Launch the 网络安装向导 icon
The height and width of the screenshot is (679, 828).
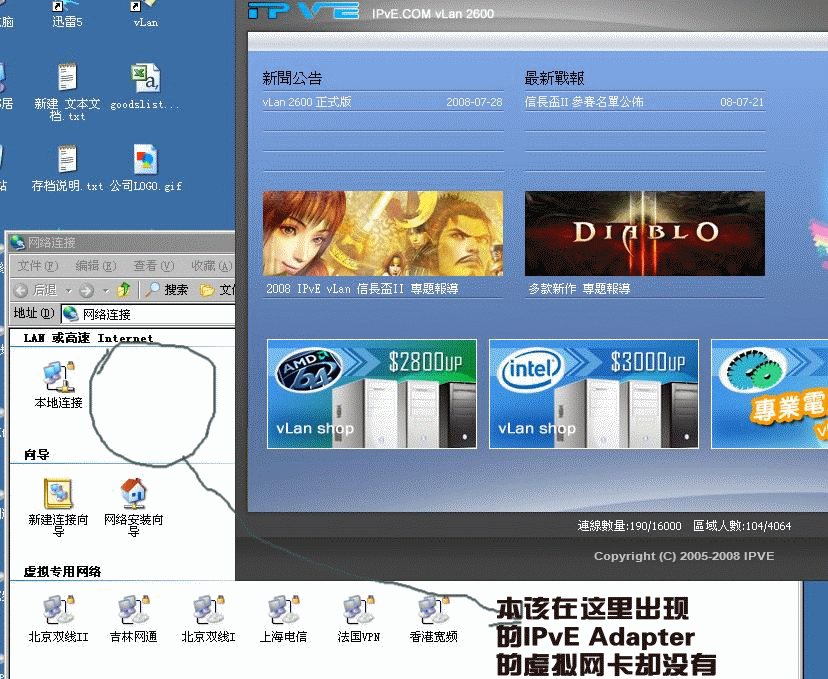tap(133, 494)
